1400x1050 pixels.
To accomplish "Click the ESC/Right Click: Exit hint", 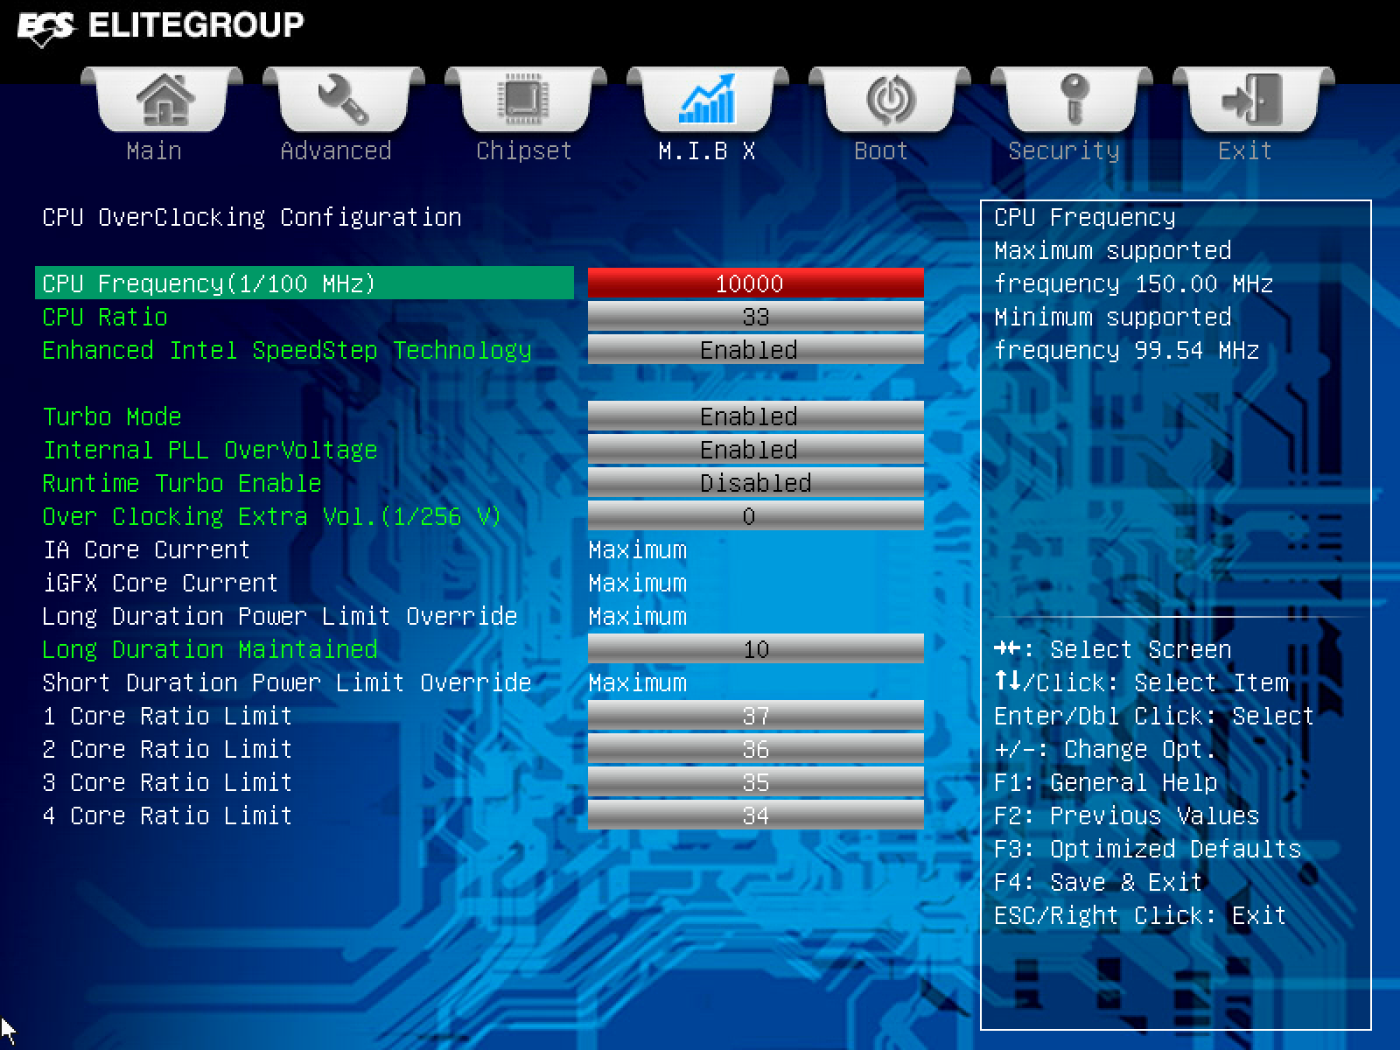I will click(1141, 915).
